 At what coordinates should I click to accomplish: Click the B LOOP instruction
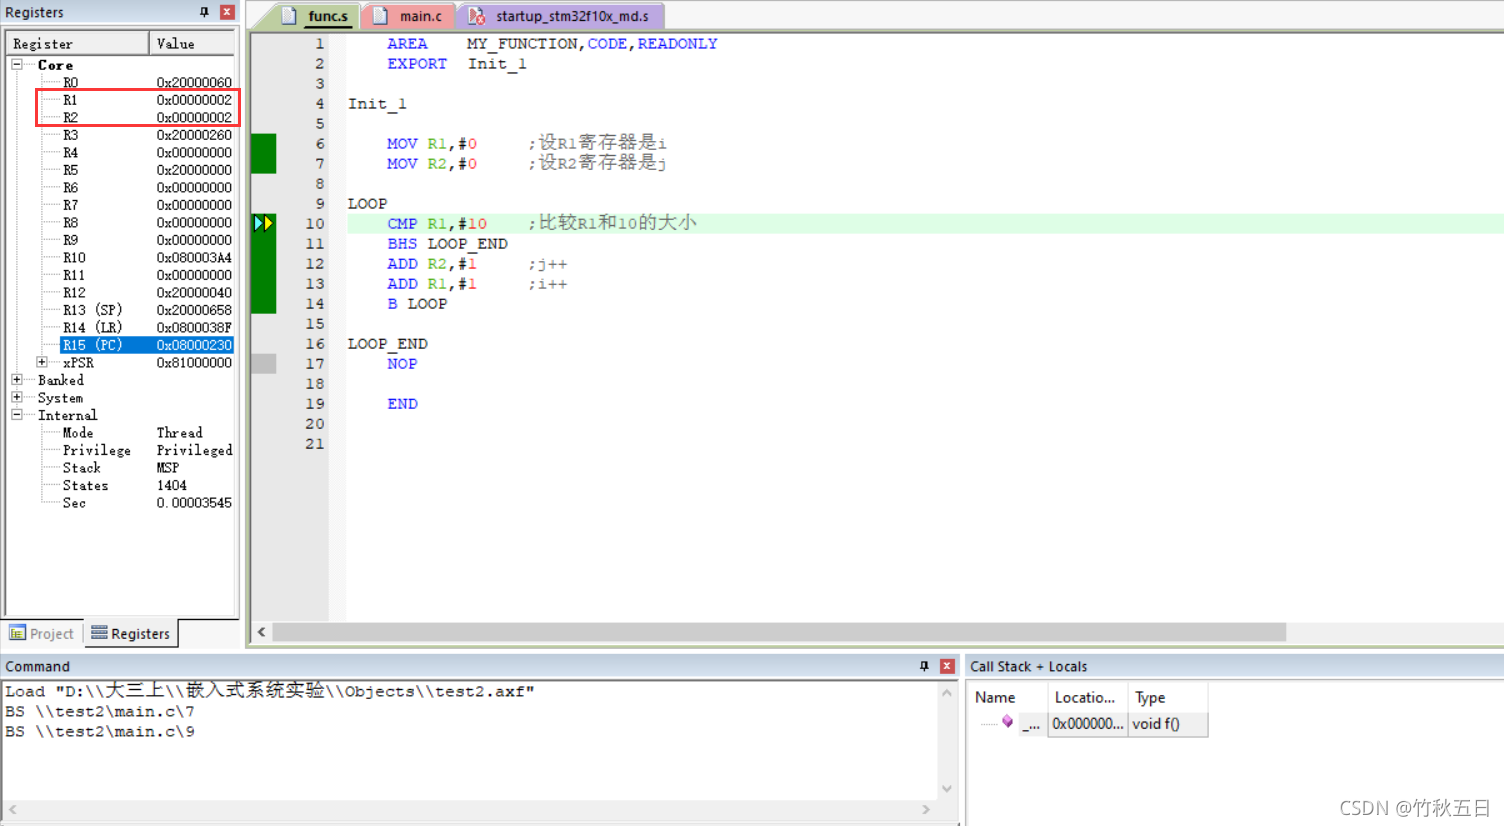tap(417, 303)
